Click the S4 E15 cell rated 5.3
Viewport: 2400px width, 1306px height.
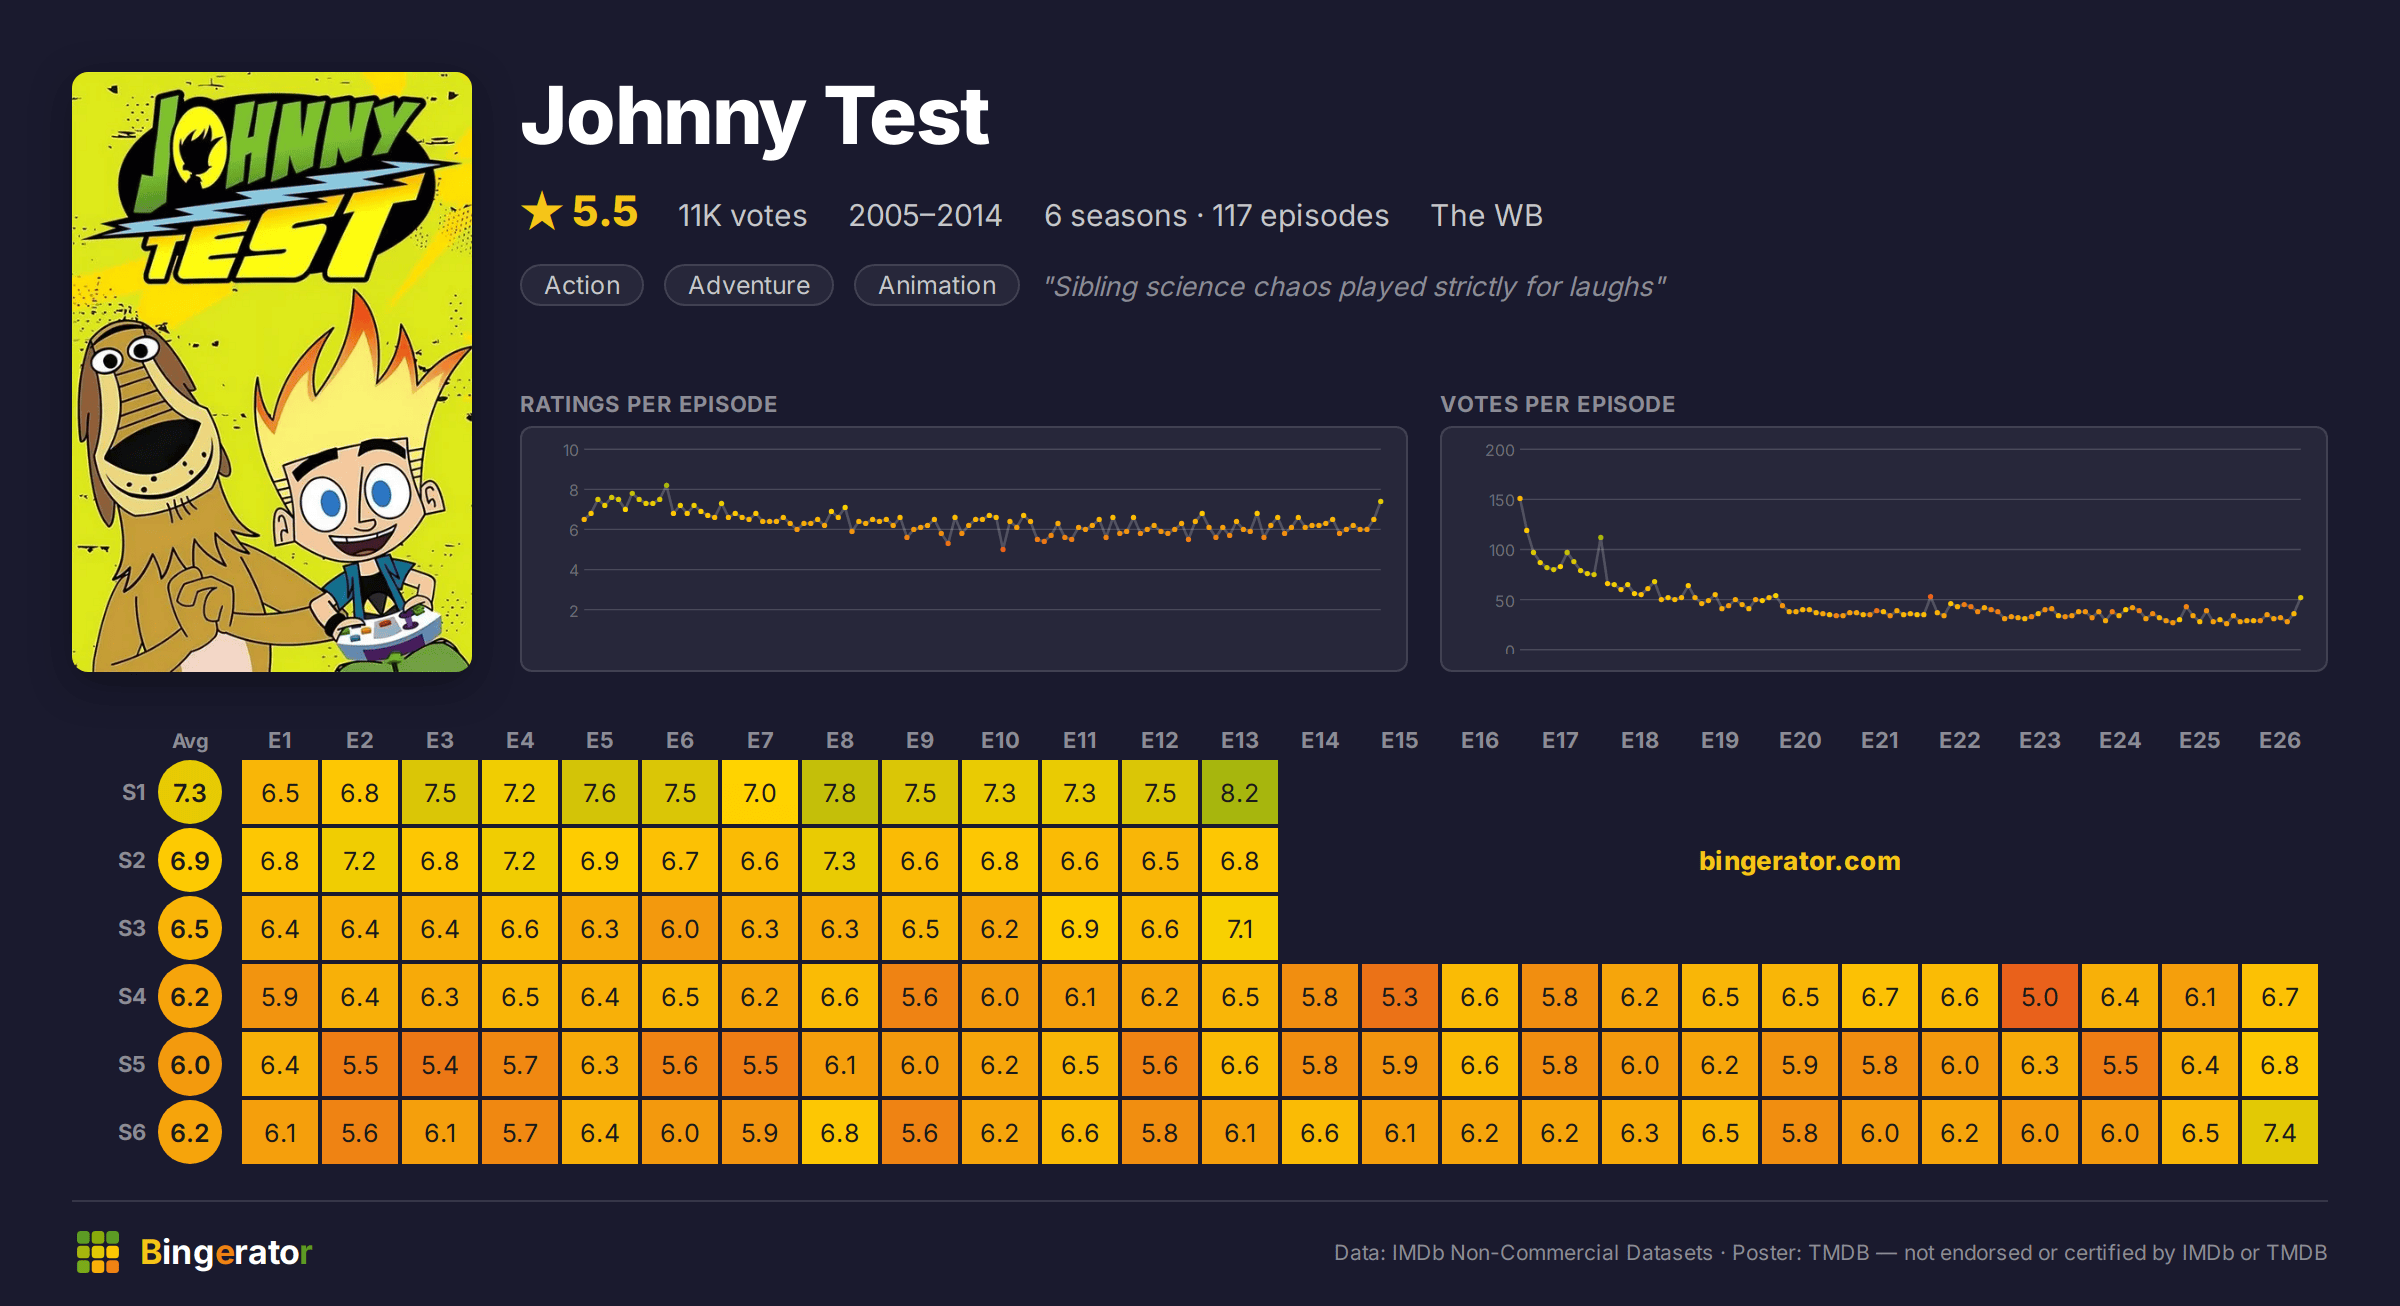(x=1400, y=997)
